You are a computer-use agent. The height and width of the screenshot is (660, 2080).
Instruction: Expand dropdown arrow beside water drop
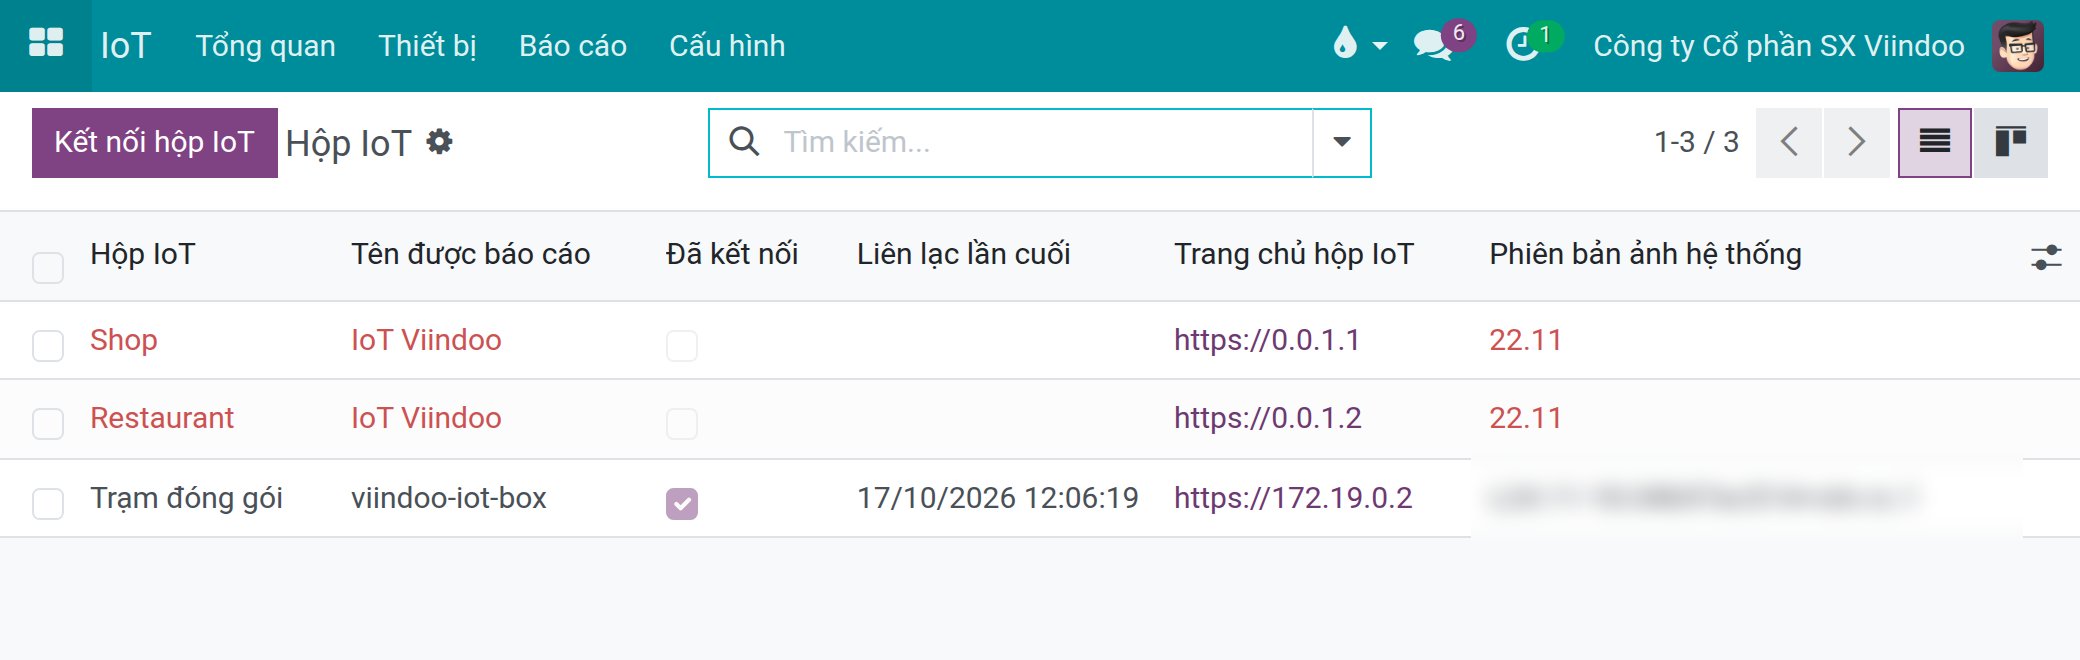[x=1380, y=46]
